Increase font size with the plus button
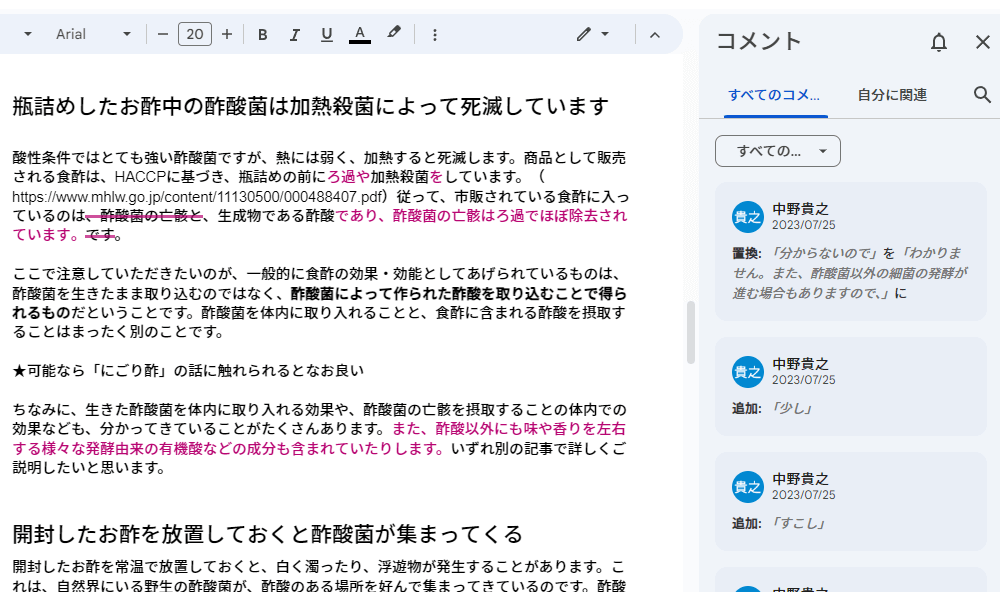This screenshot has height=600, width=1000. [x=227, y=33]
